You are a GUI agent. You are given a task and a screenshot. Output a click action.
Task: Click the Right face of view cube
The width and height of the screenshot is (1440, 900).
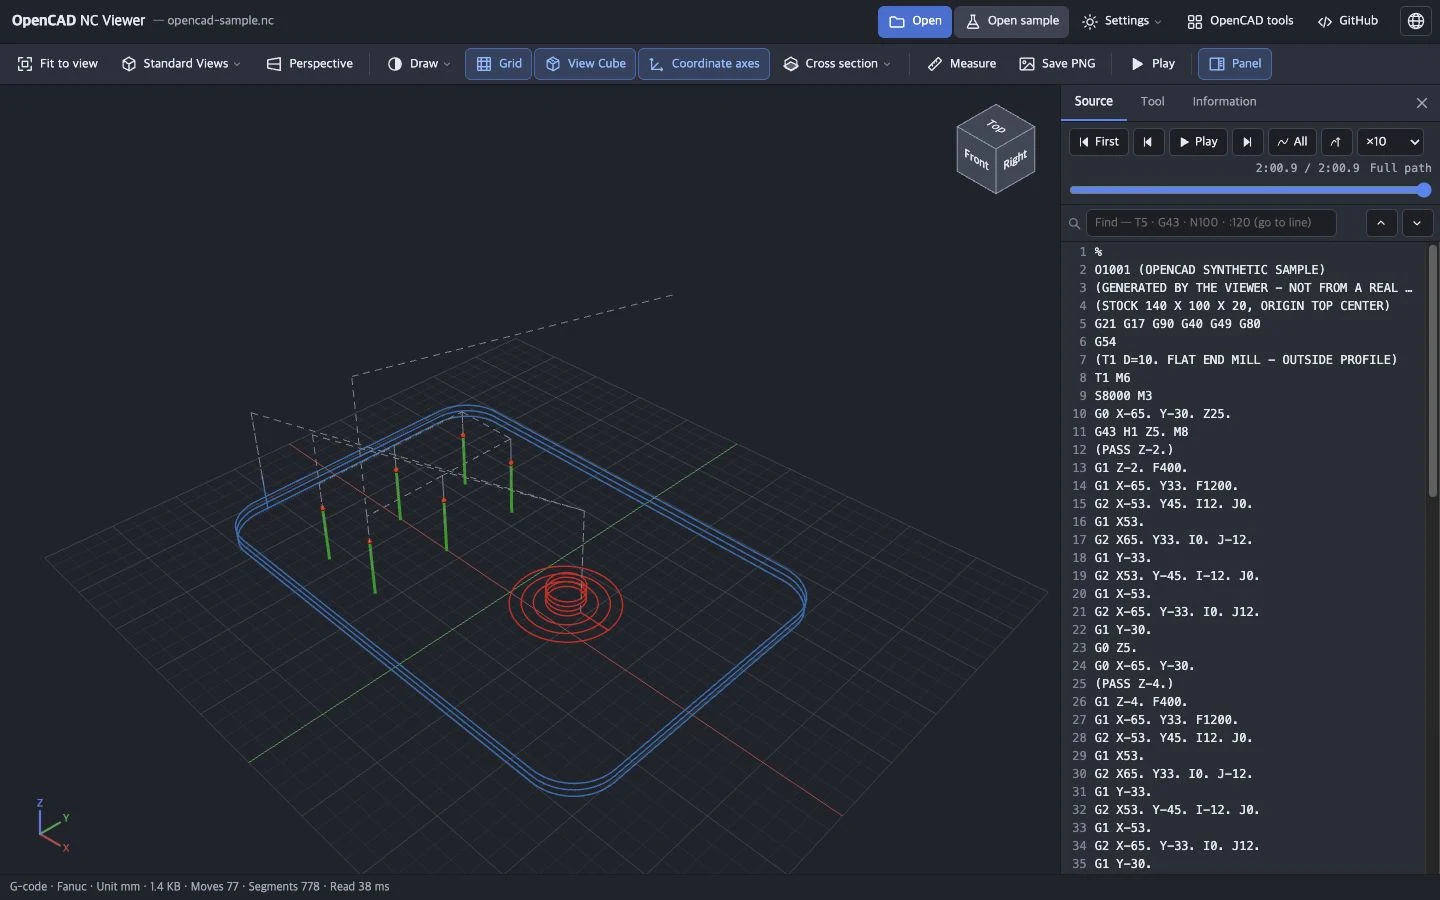(x=1015, y=159)
